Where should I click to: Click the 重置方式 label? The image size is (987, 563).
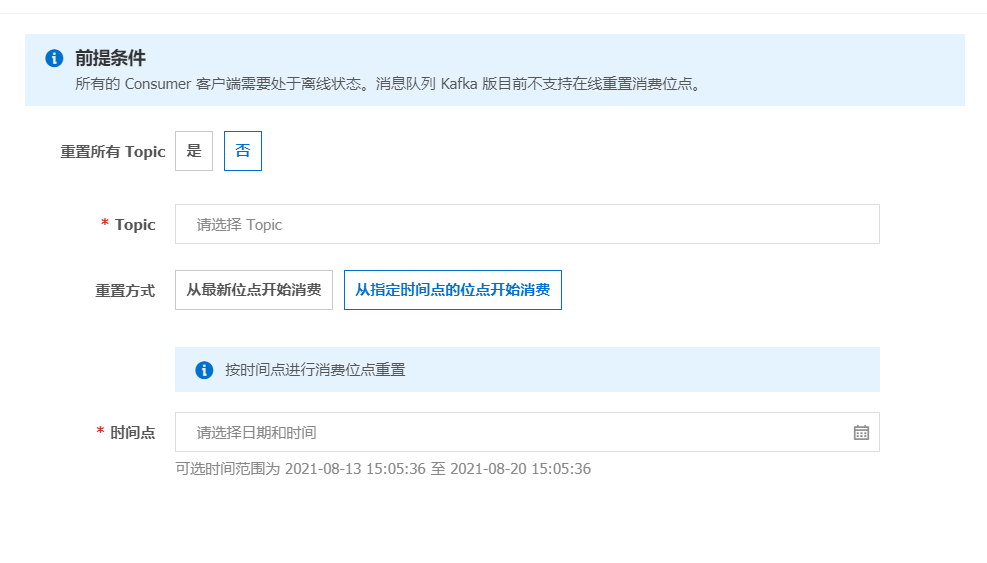click(x=125, y=291)
